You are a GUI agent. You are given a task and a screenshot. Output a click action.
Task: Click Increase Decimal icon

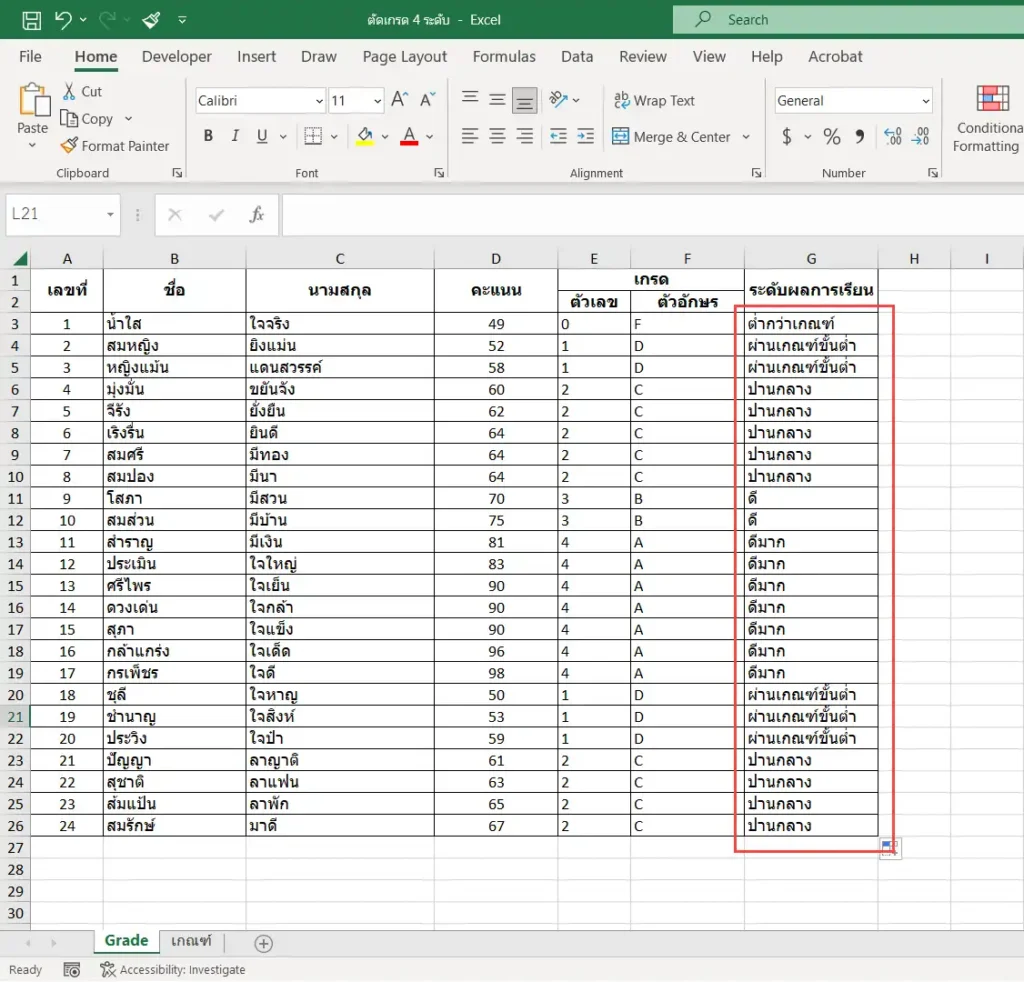tap(893, 136)
